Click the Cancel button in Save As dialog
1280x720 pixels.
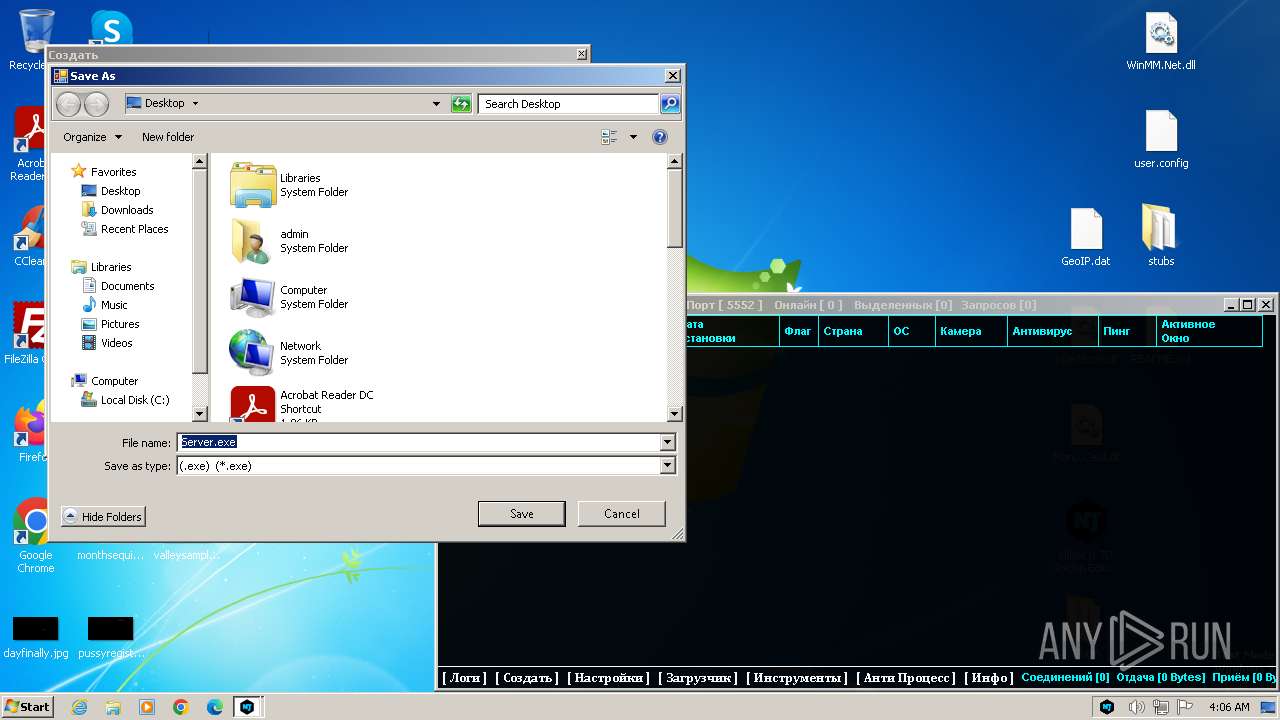coord(621,514)
